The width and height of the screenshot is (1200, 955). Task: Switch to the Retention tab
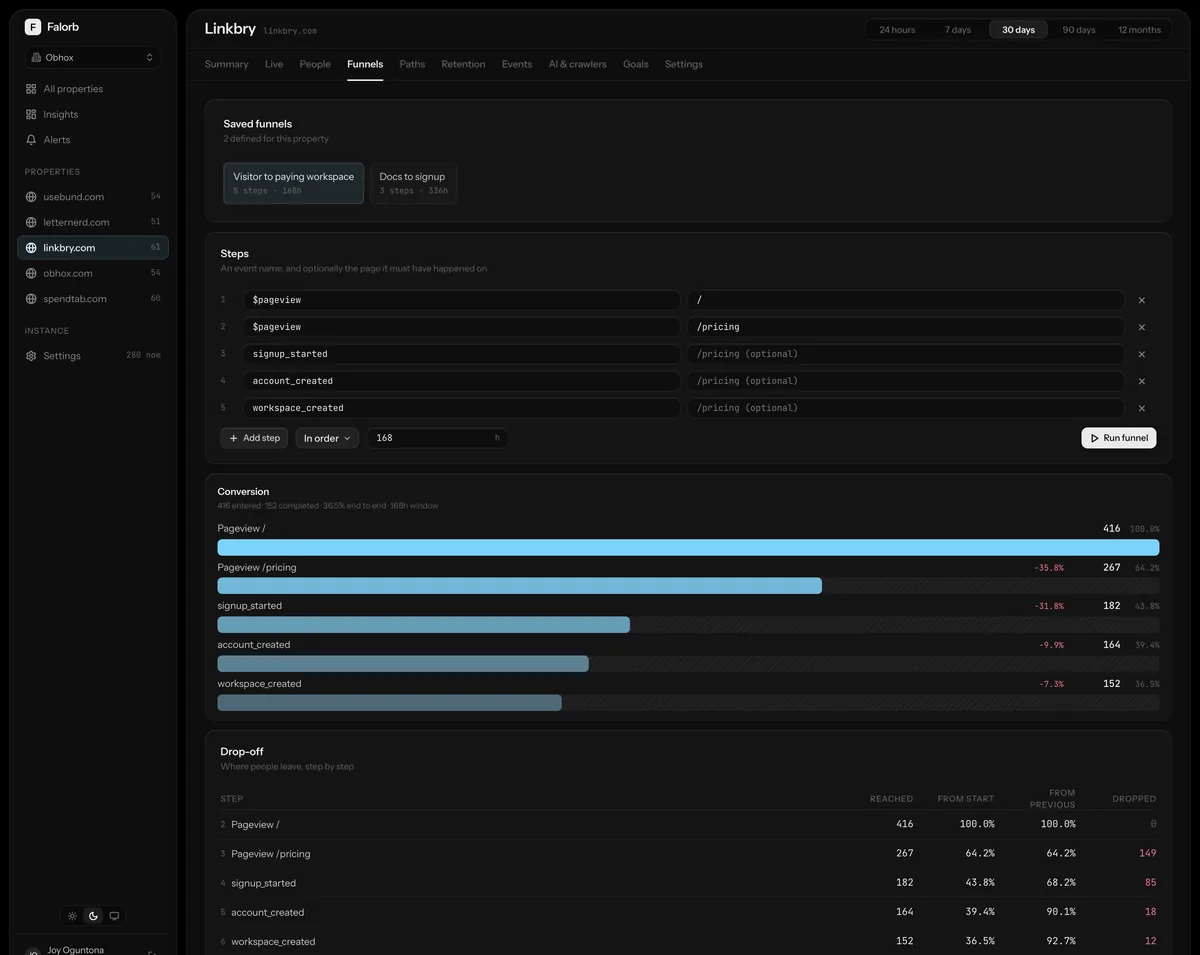(463, 64)
